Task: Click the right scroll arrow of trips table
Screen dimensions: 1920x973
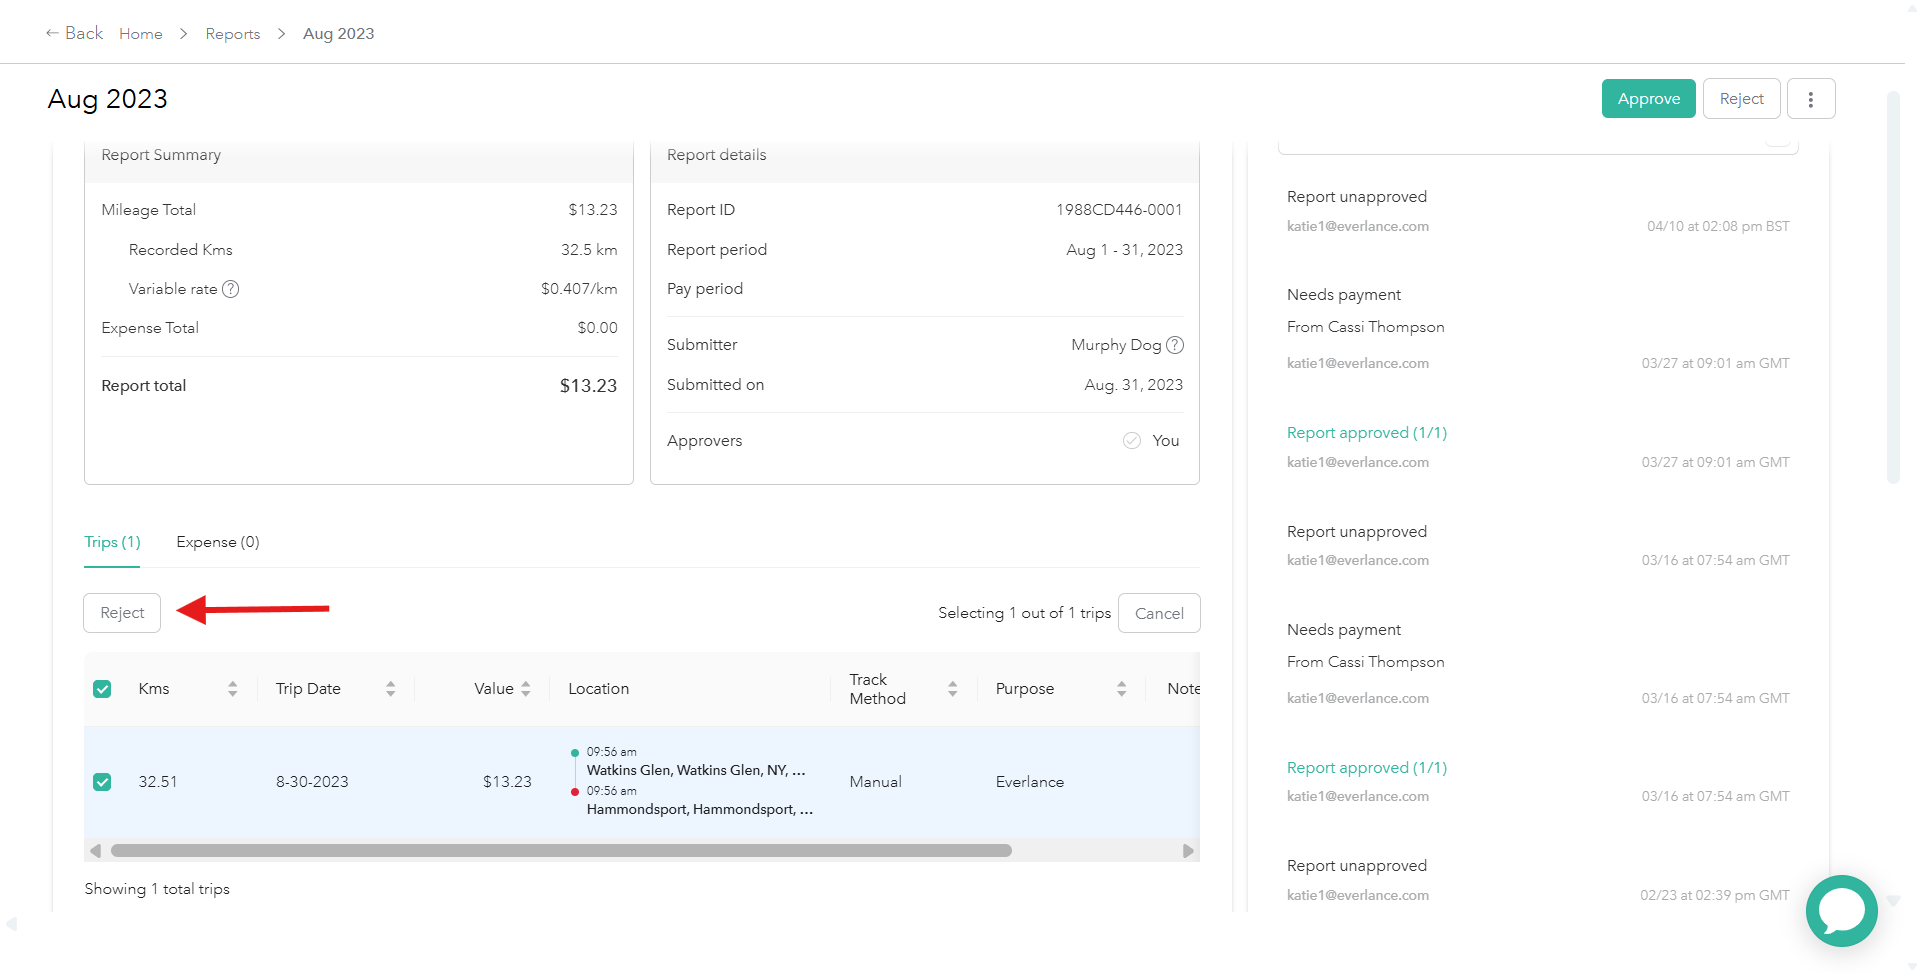Action: tap(1188, 851)
